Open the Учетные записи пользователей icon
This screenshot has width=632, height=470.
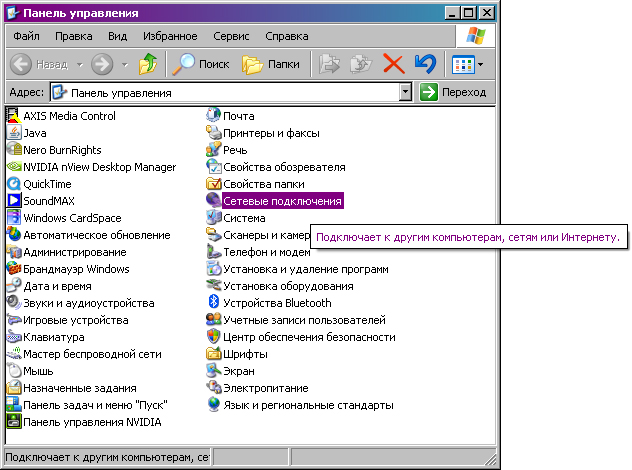213,320
